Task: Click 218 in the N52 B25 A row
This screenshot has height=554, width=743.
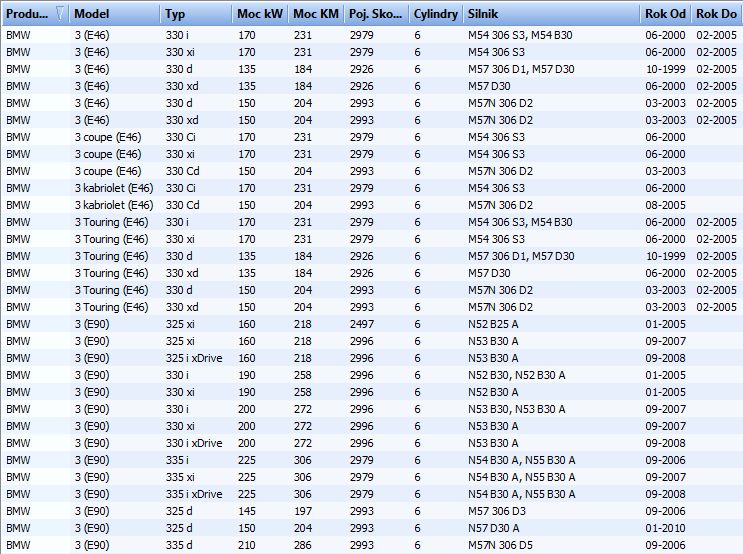Action: coord(302,324)
